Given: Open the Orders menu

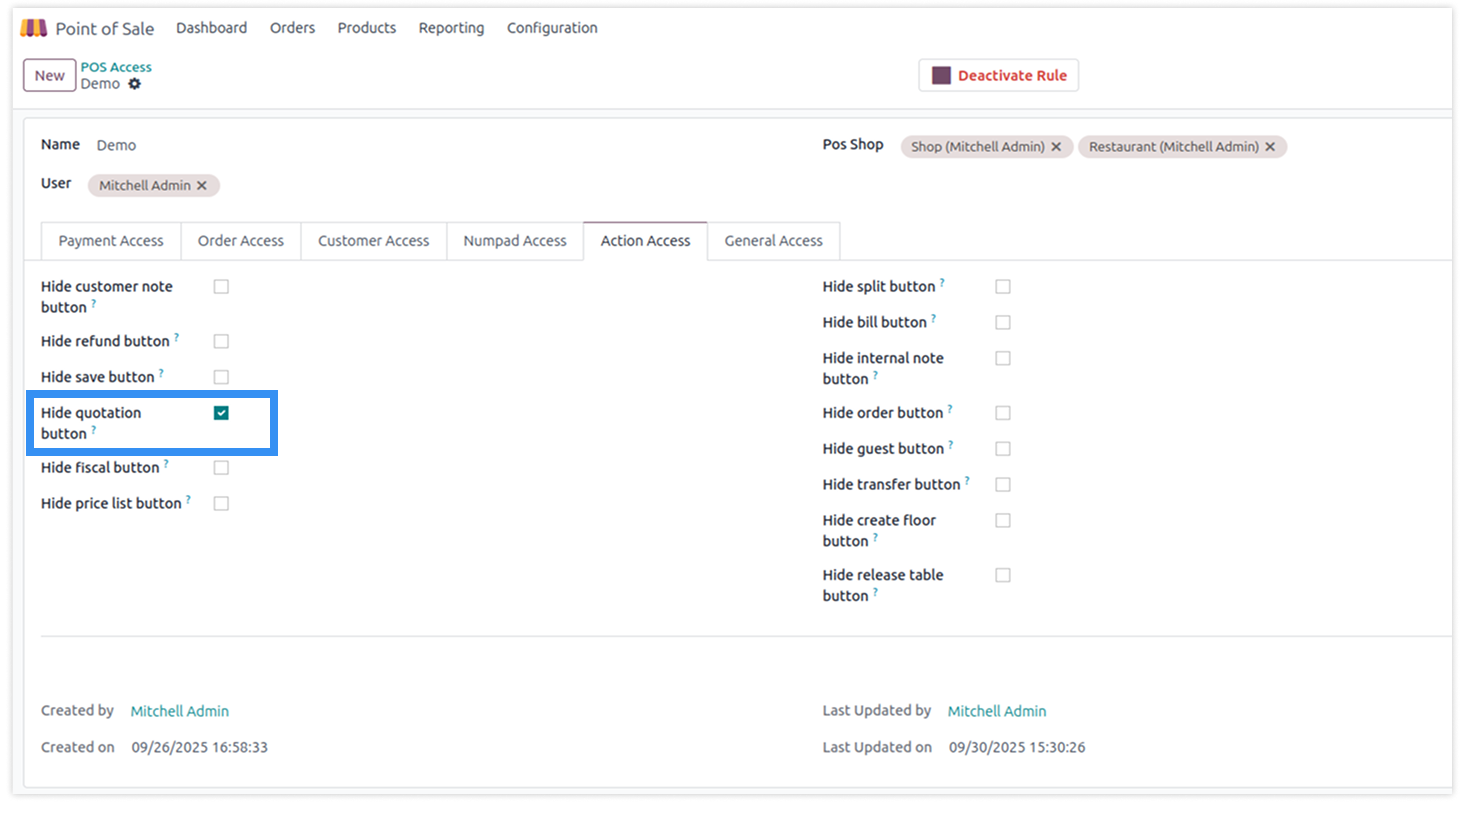Looking at the screenshot, I should pyautogui.click(x=292, y=28).
